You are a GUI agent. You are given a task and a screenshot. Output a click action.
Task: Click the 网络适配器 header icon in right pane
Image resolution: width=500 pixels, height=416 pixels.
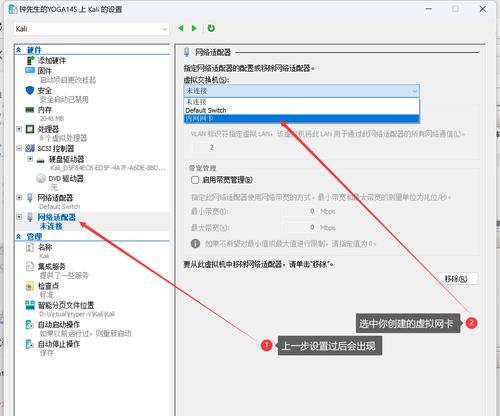(x=187, y=52)
